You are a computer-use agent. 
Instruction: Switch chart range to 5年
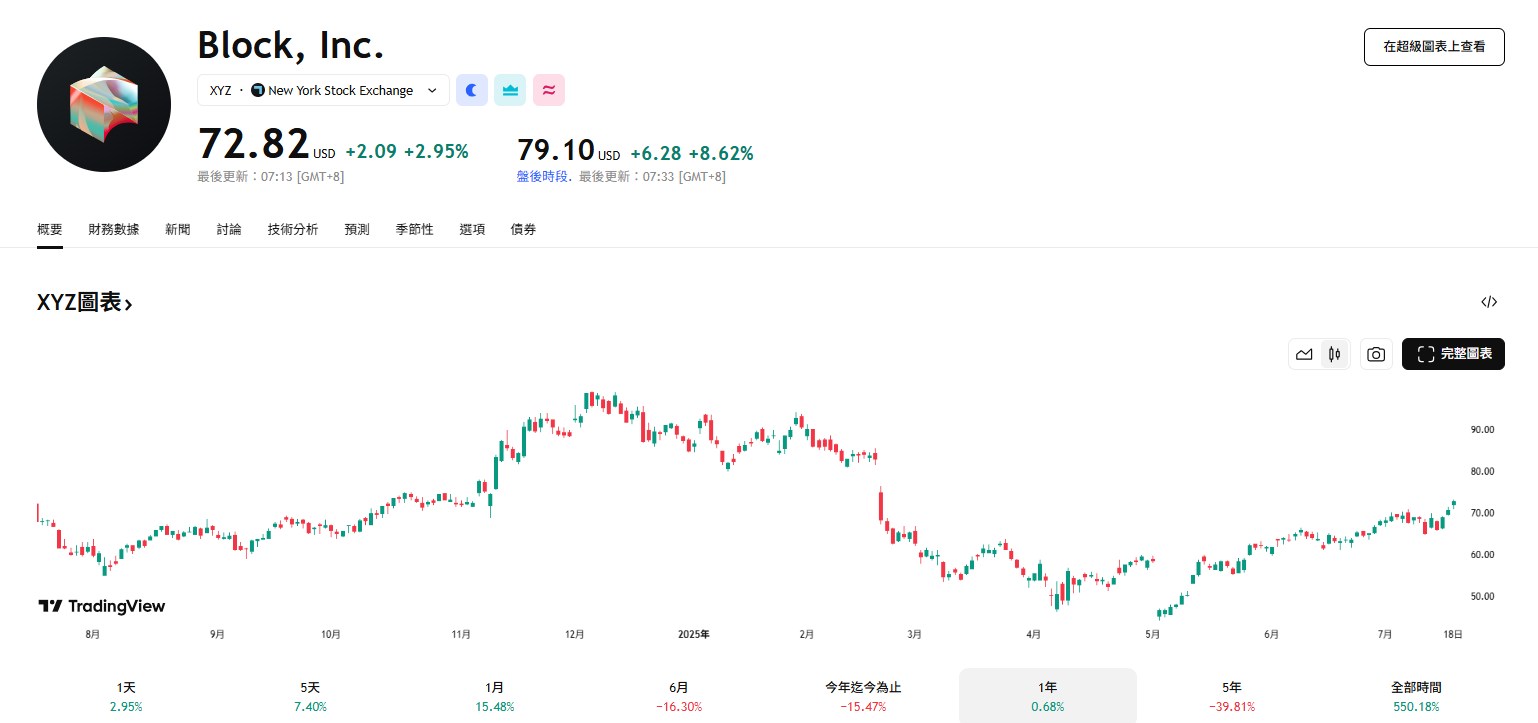(1231, 695)
